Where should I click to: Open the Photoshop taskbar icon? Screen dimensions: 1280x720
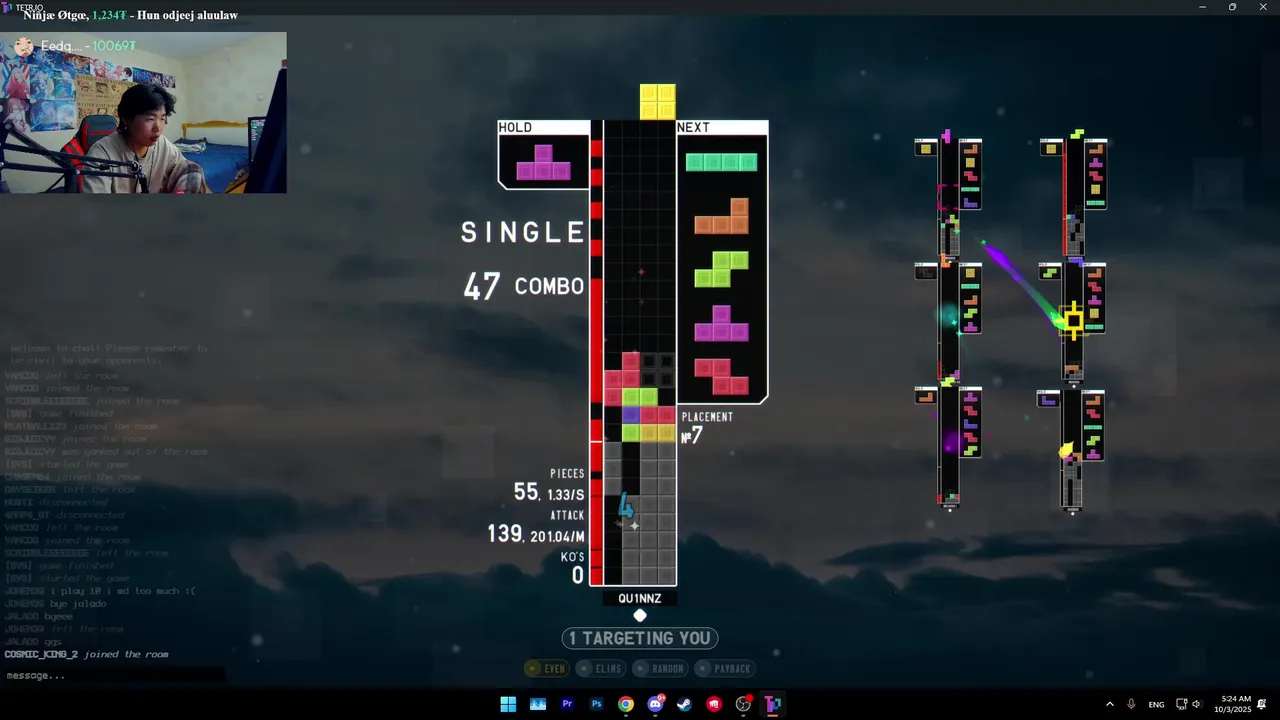point(597,704)
